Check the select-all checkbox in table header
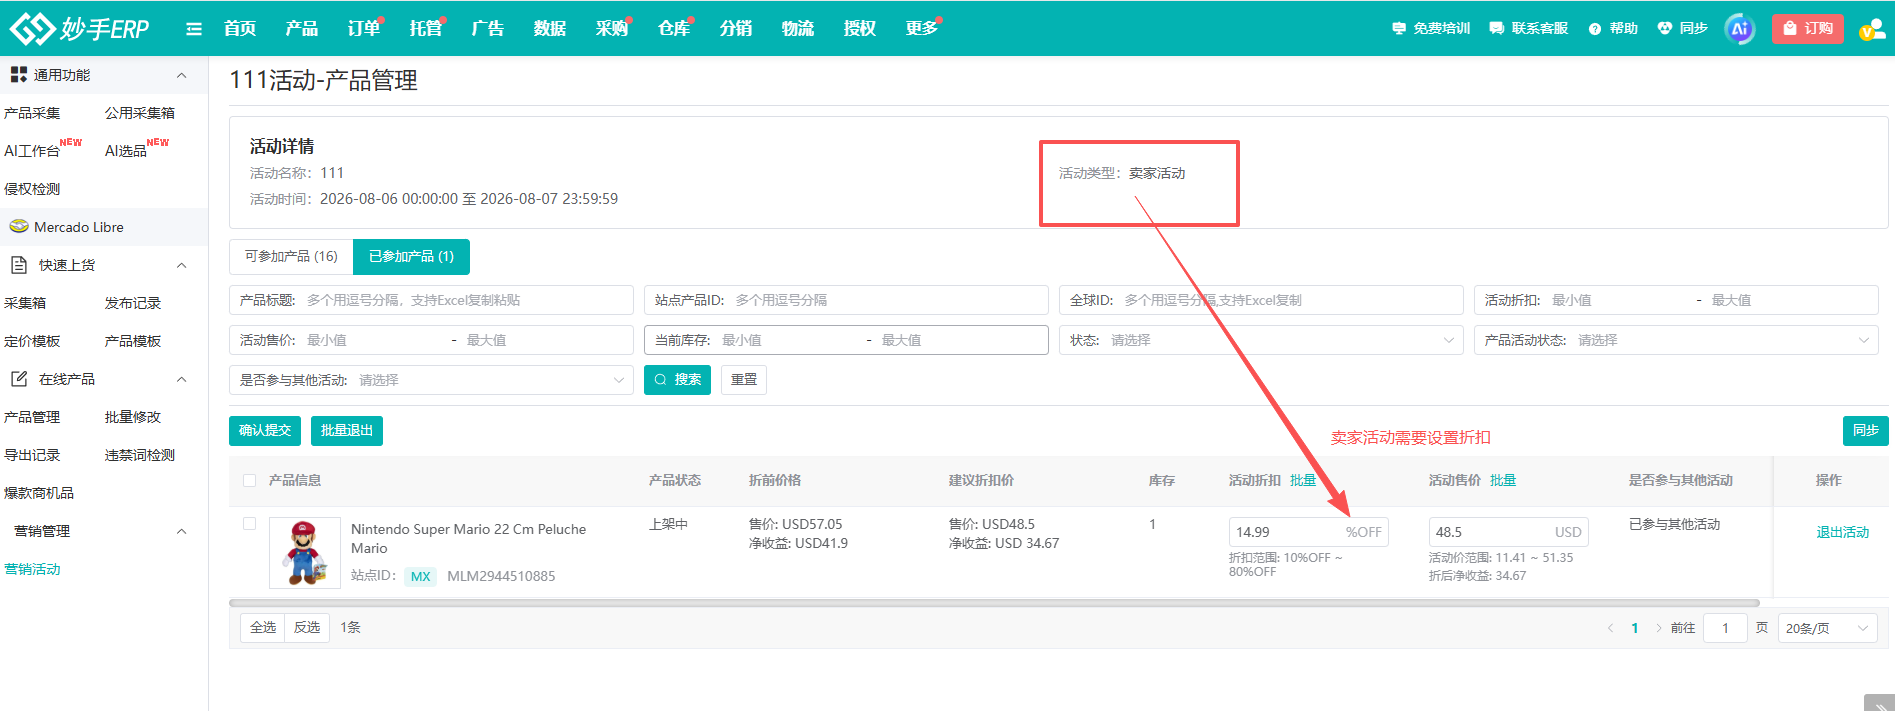The width and height of the screenshot is (1895, 711). (x=250, y=481)
